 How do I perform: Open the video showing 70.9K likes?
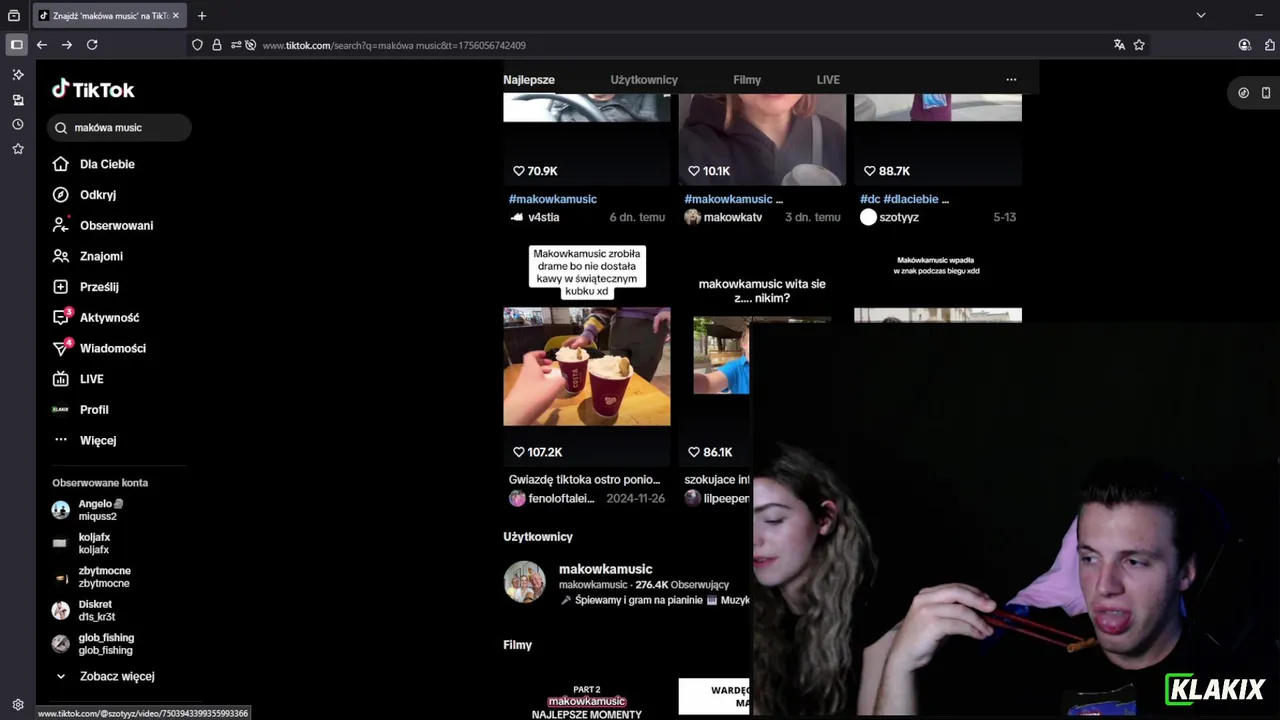587,140
